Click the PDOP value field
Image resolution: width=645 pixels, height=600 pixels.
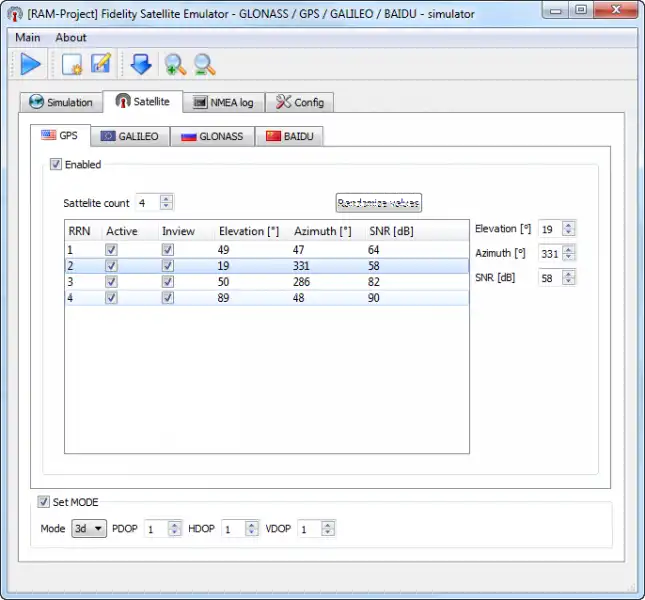point(156,529)
